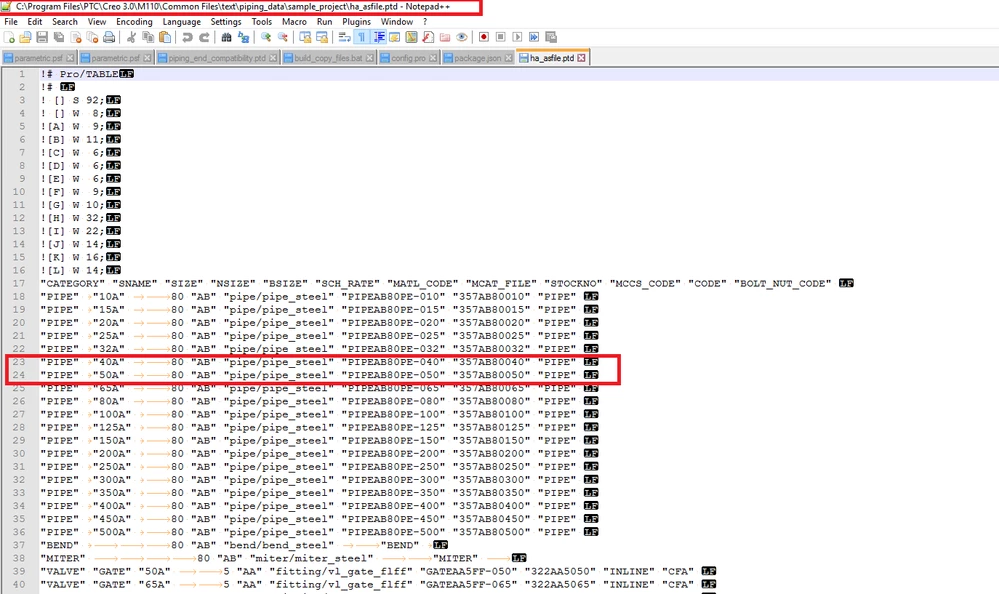Toggle file monitoring eye icon
Screen dimensions: 999x594
(x=462, y=37)
